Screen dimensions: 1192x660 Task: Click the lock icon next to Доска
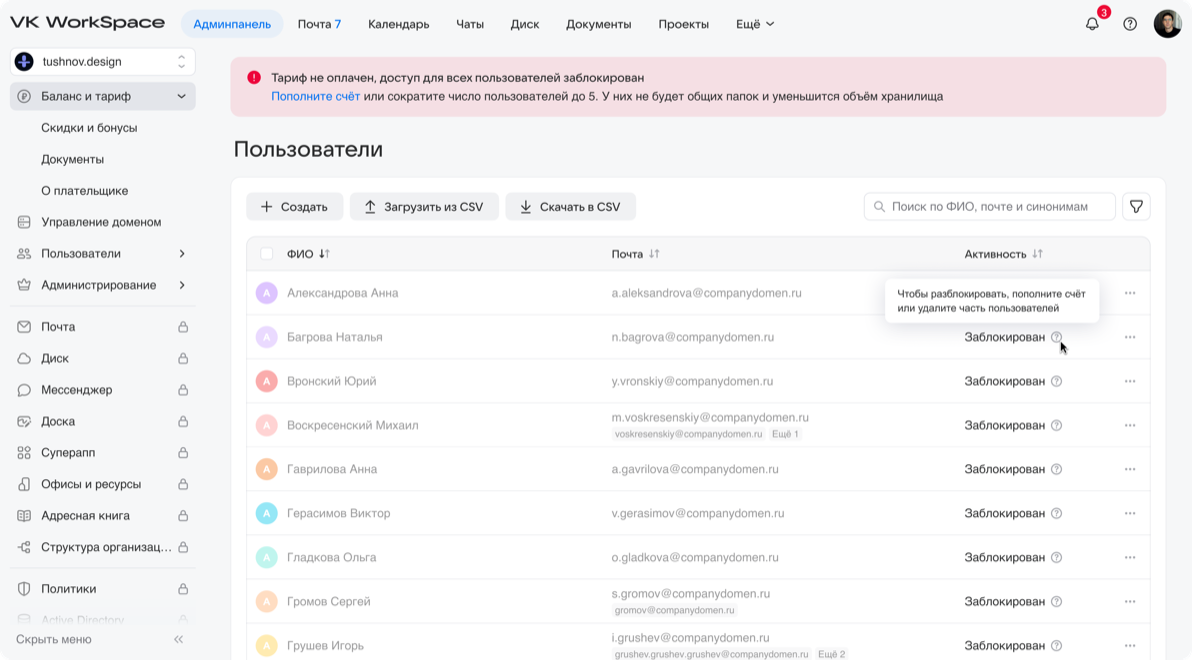[x=183, y=421]
